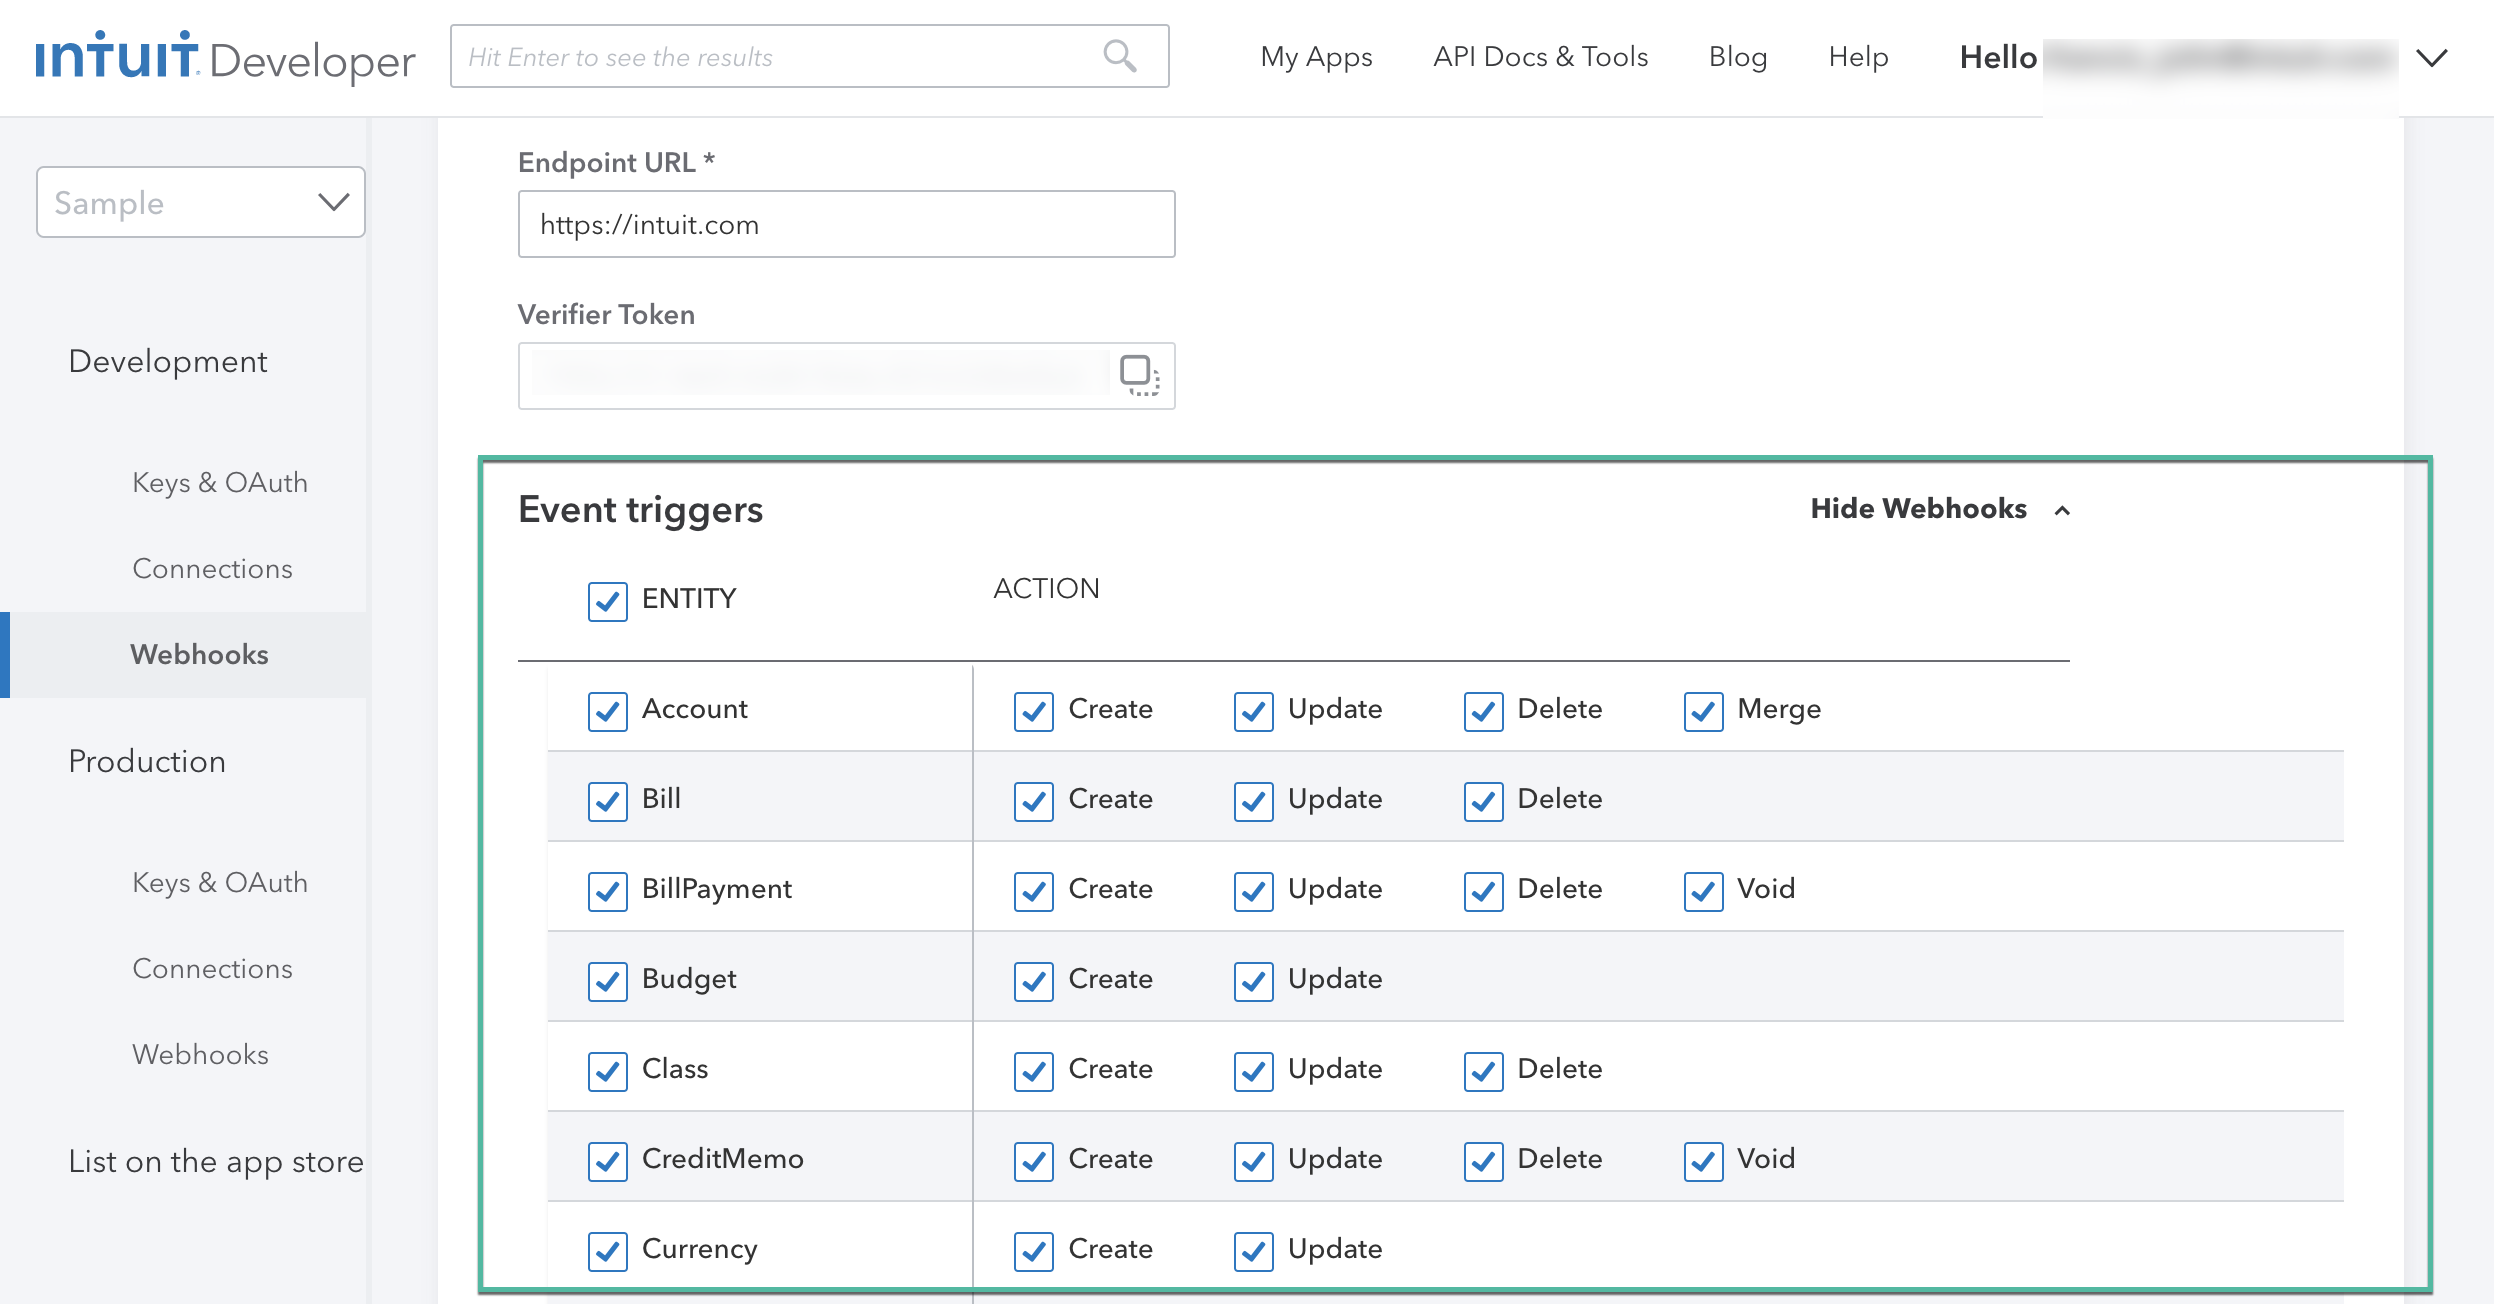The image size is (2494, 1304).
Task: Collapse the webhooks section via Hide Webhooks chevron
Action: (x=2062, y=511)
